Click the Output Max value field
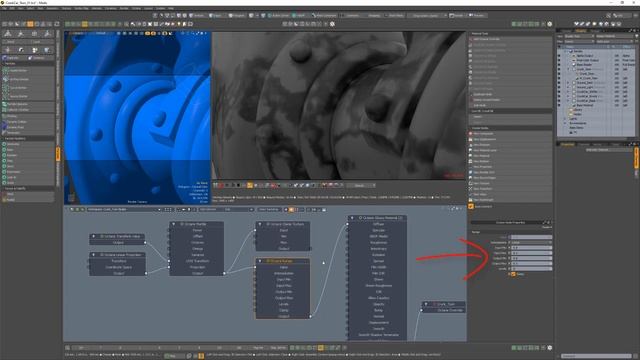Viewport: 640px width, 360px height. pos(531,264)
